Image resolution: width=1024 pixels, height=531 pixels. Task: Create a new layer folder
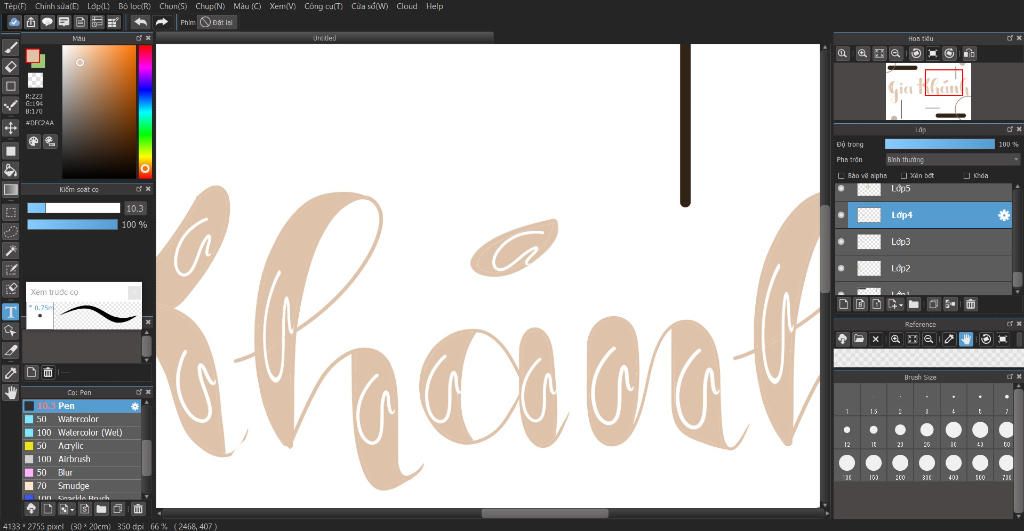click(913, 304)
